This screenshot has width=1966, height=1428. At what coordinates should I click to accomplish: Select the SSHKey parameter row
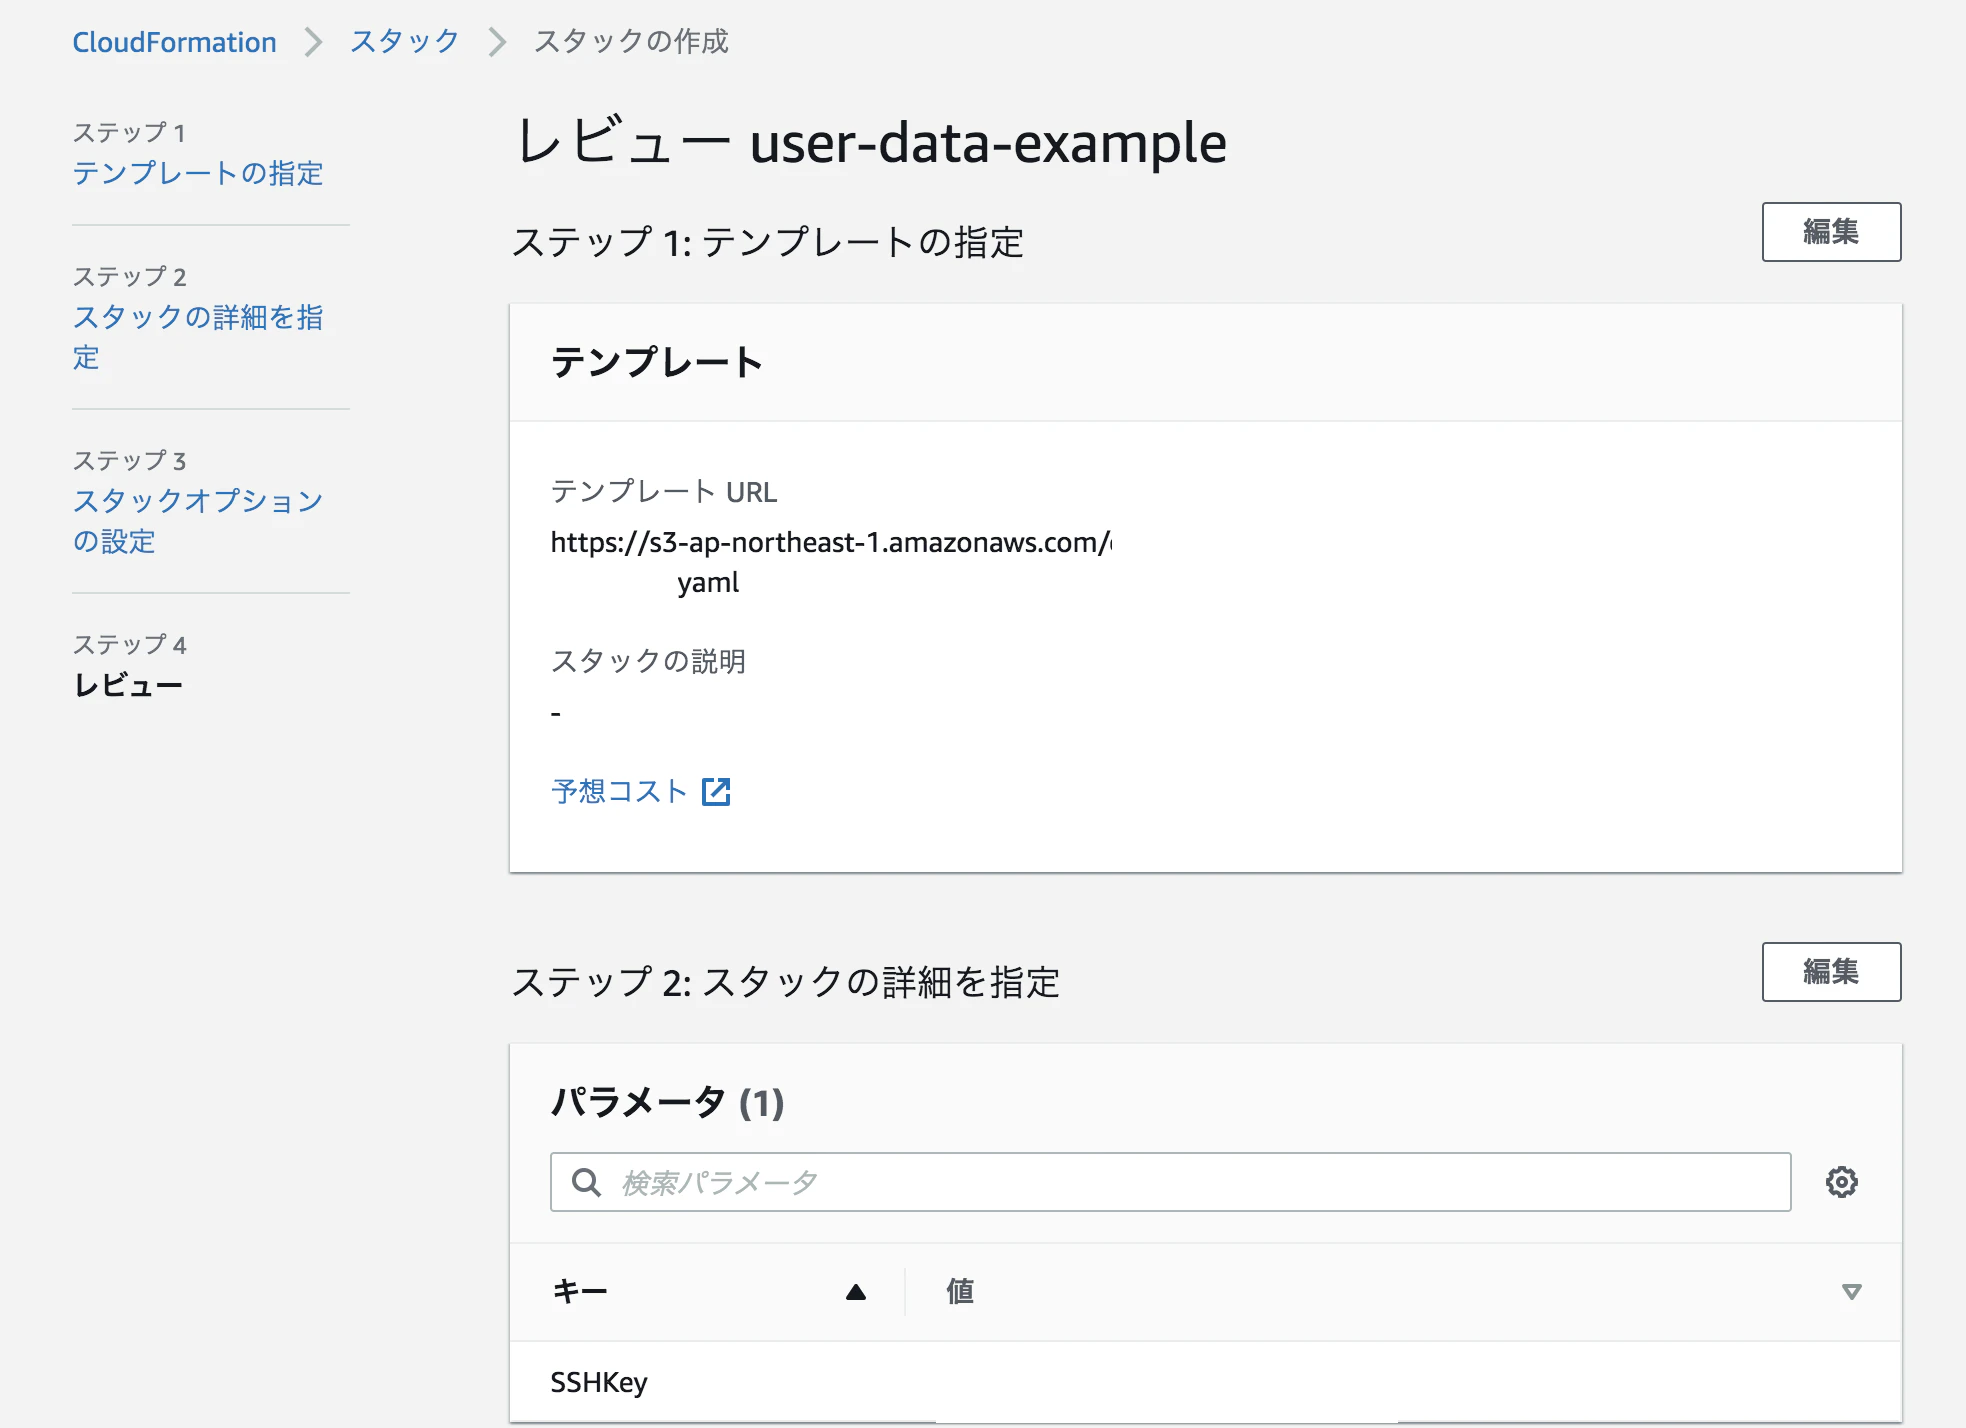coord(1205,1382)
